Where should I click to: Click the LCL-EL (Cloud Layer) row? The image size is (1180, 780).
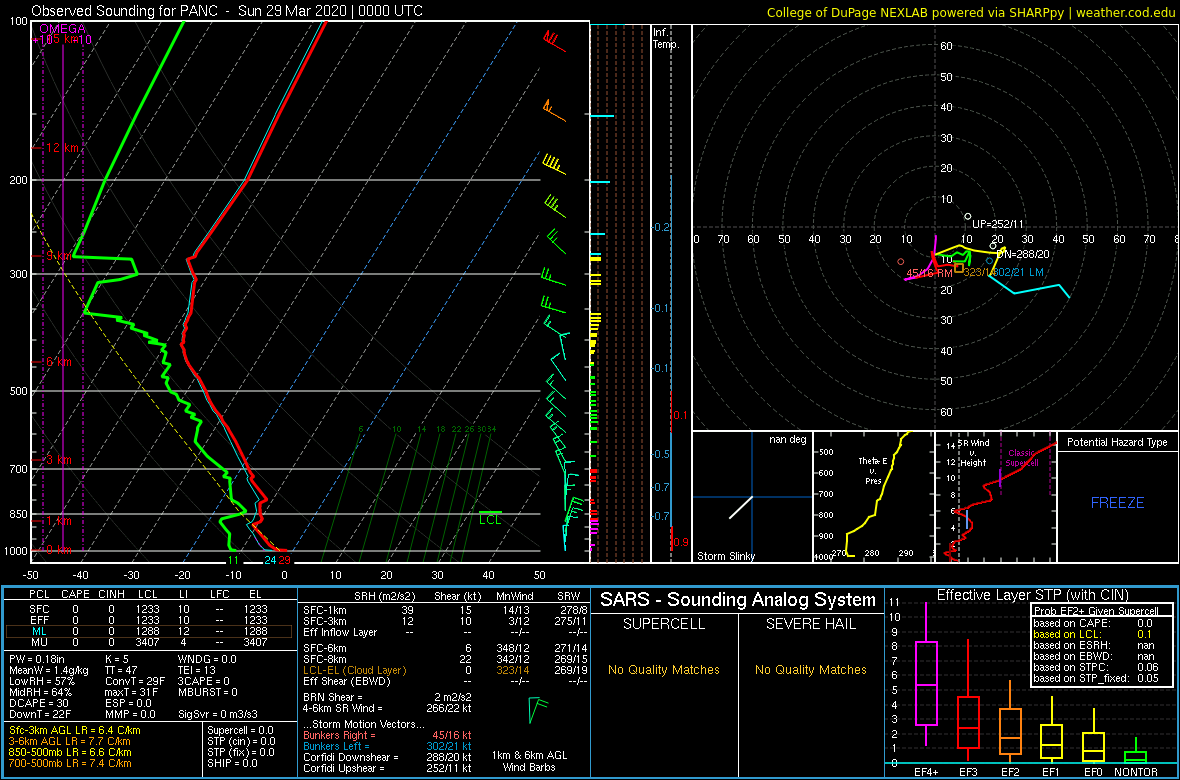[x=445, y=670]
